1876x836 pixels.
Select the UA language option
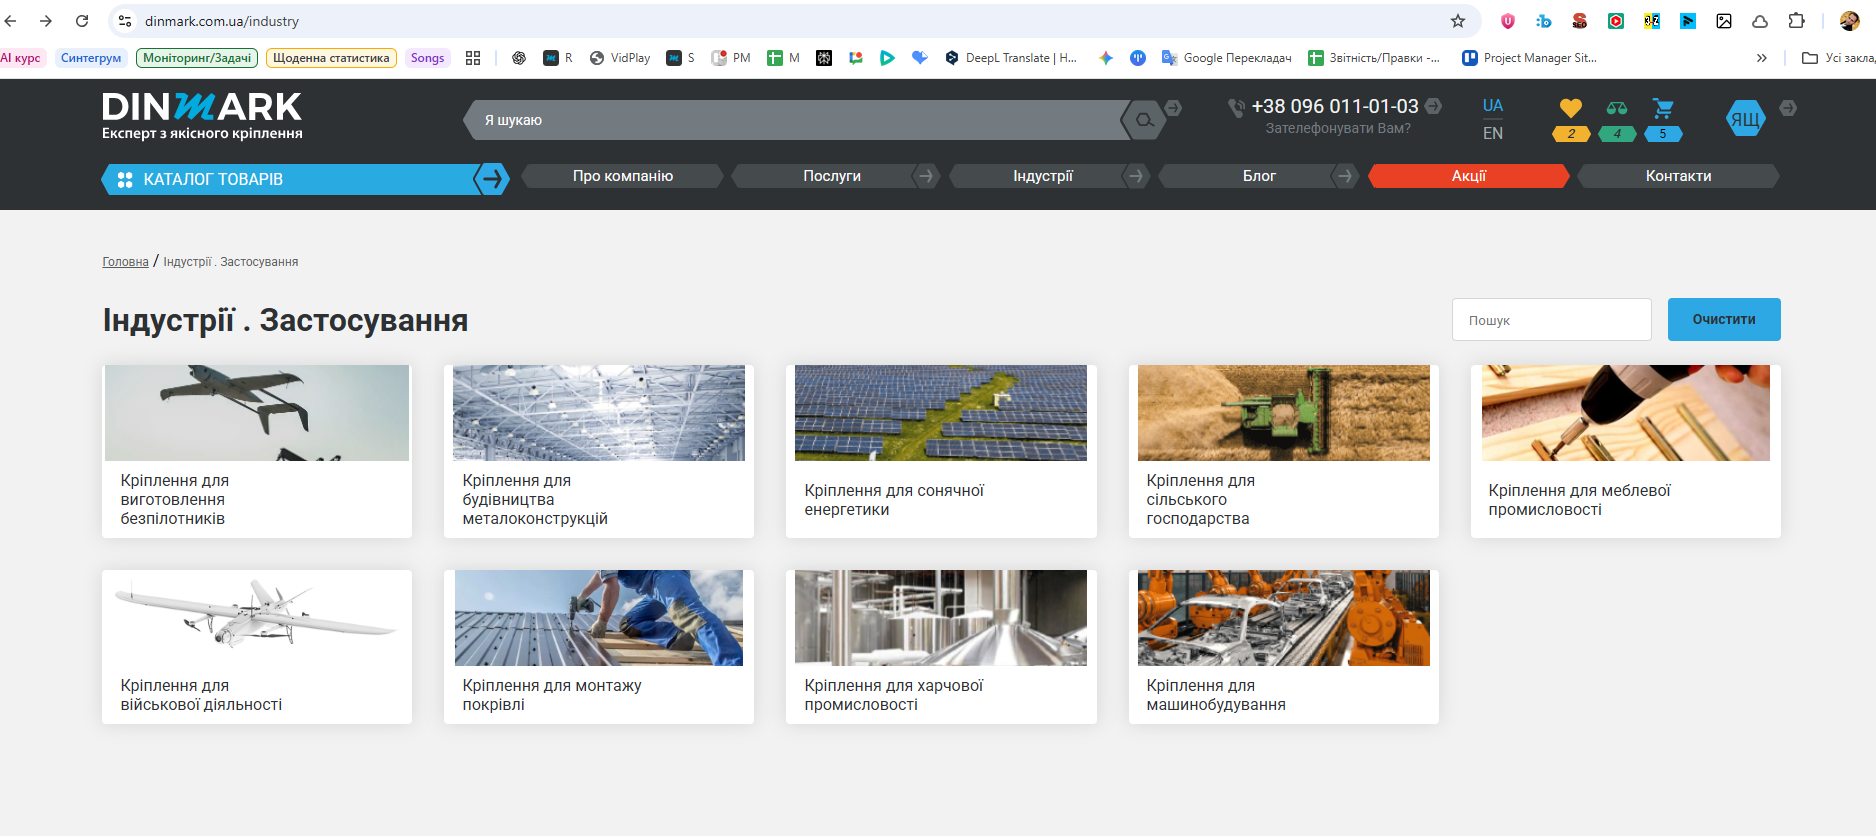[x=1492, y=106]
